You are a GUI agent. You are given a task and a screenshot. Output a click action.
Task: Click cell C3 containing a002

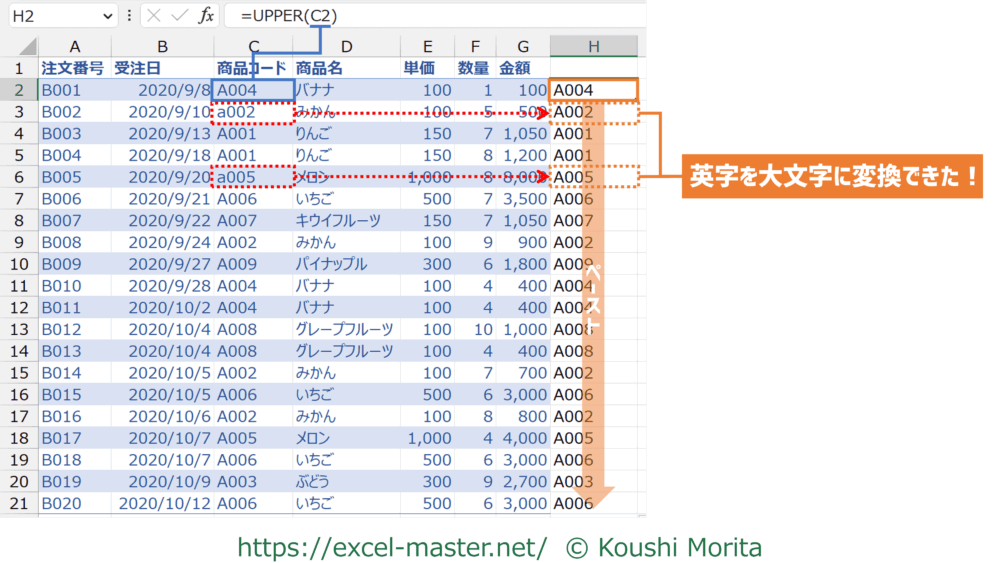(254, 112)
